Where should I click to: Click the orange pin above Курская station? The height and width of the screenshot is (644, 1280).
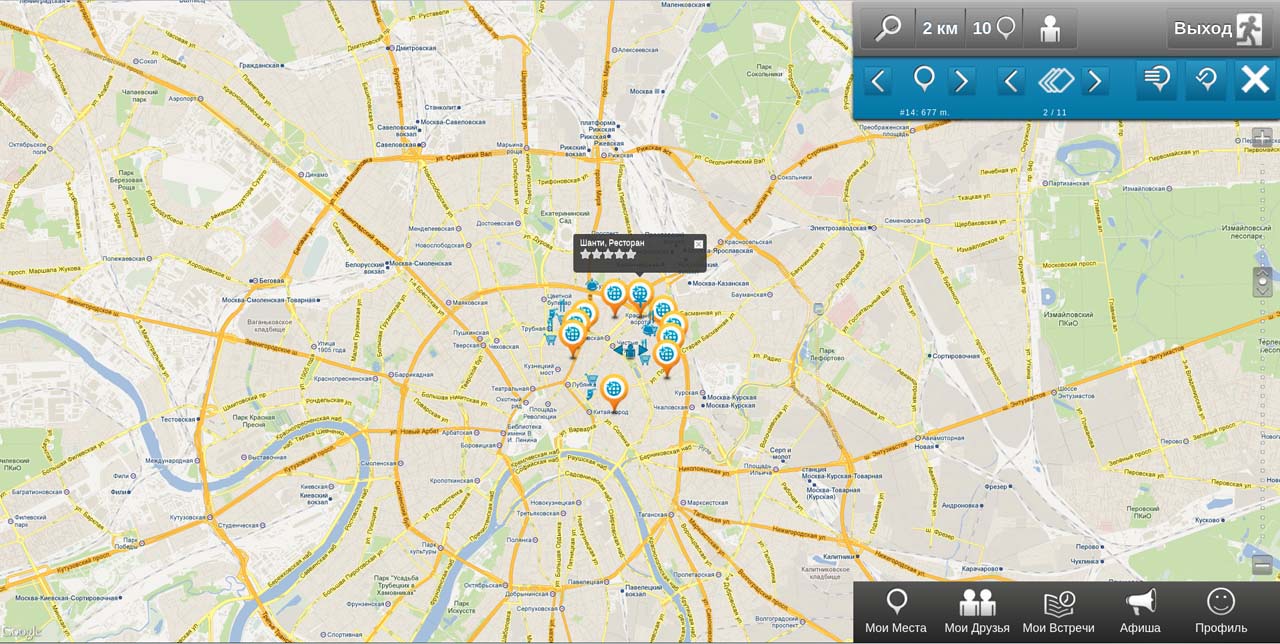[667, 358]
